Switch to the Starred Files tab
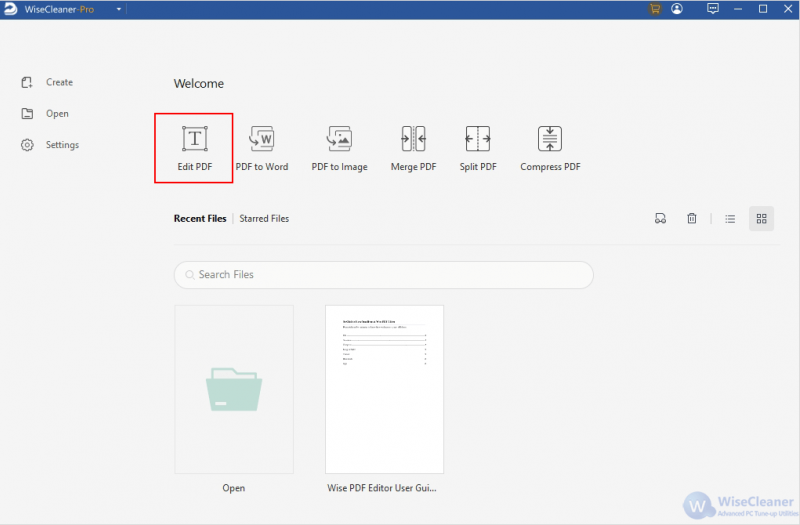The height and width of the screenshot is (525, 800). [x=264, y=218]
